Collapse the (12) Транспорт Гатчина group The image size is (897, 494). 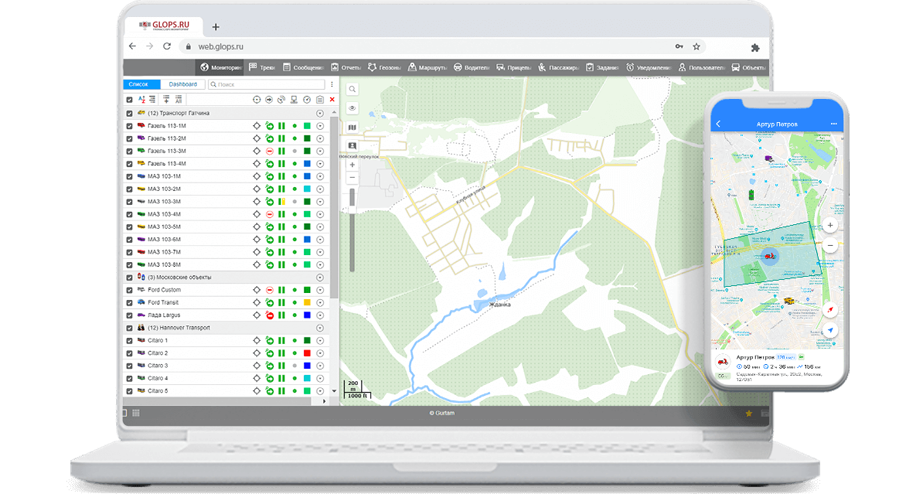[178, 113]
